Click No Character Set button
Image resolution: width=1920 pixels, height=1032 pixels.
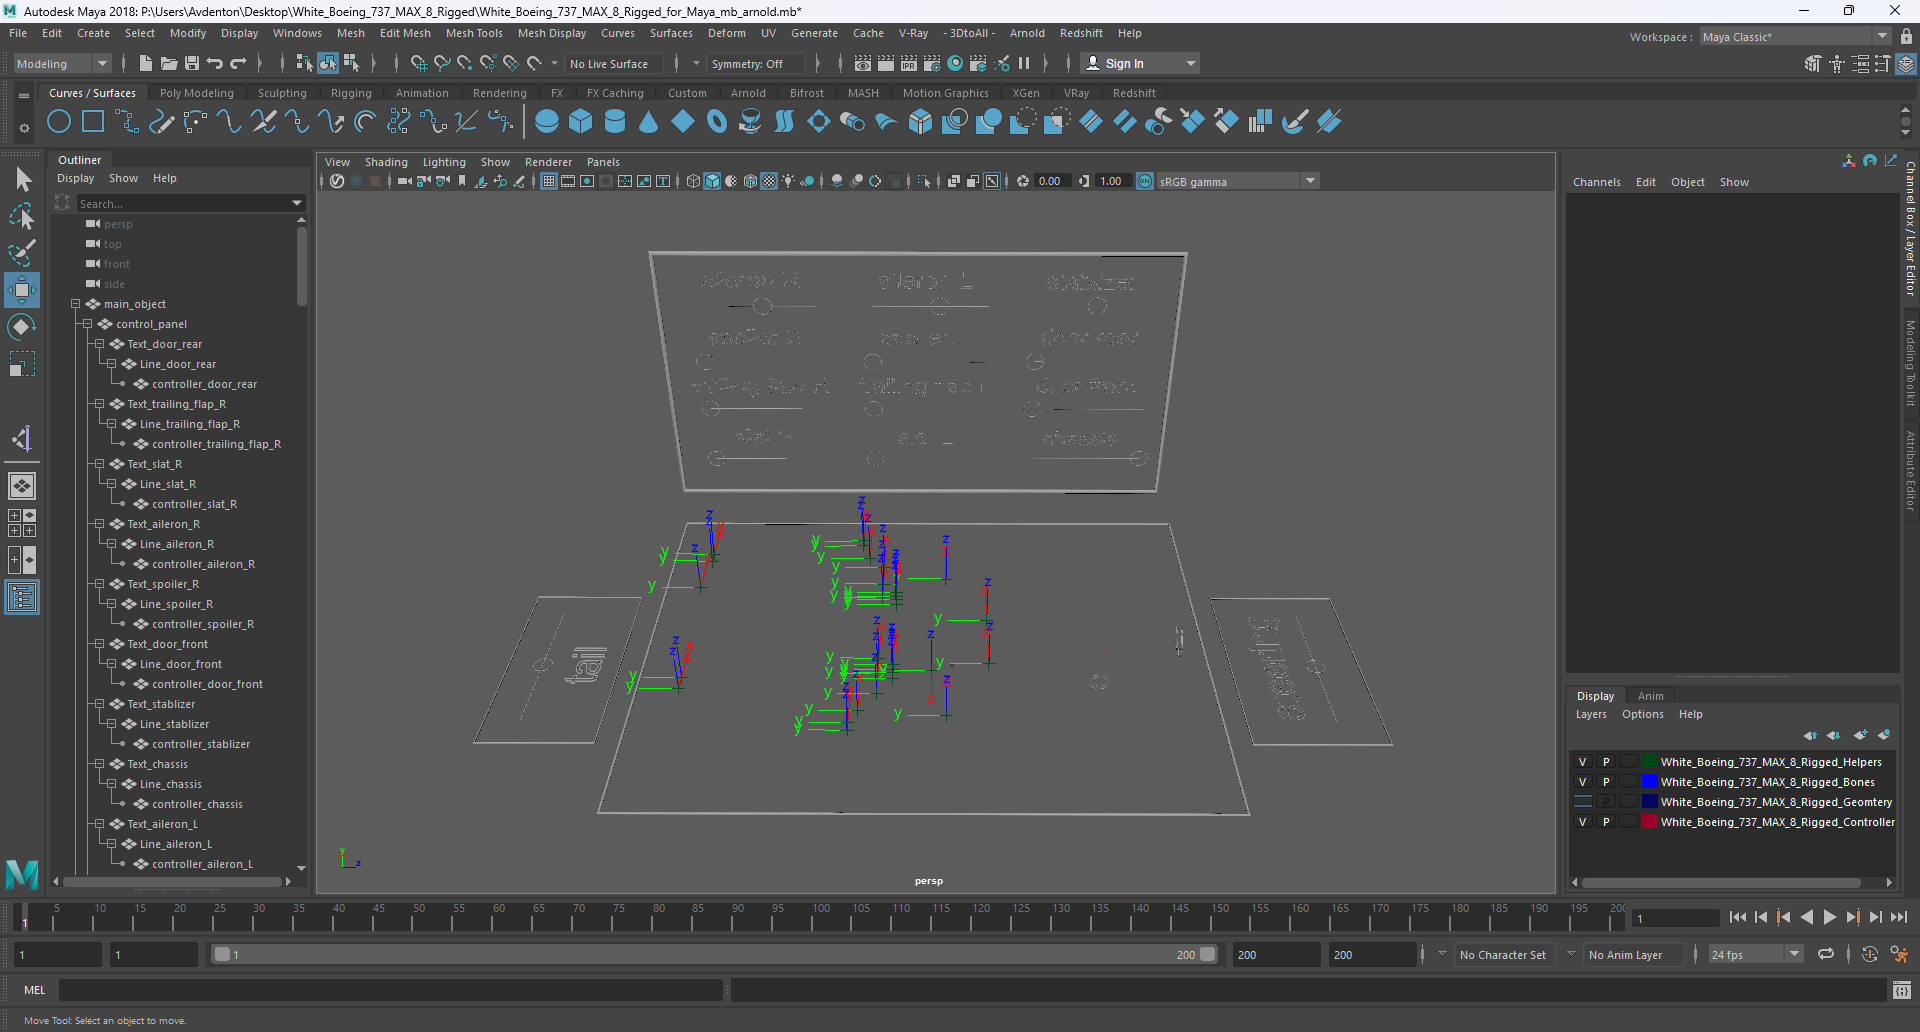(1502, 955)
